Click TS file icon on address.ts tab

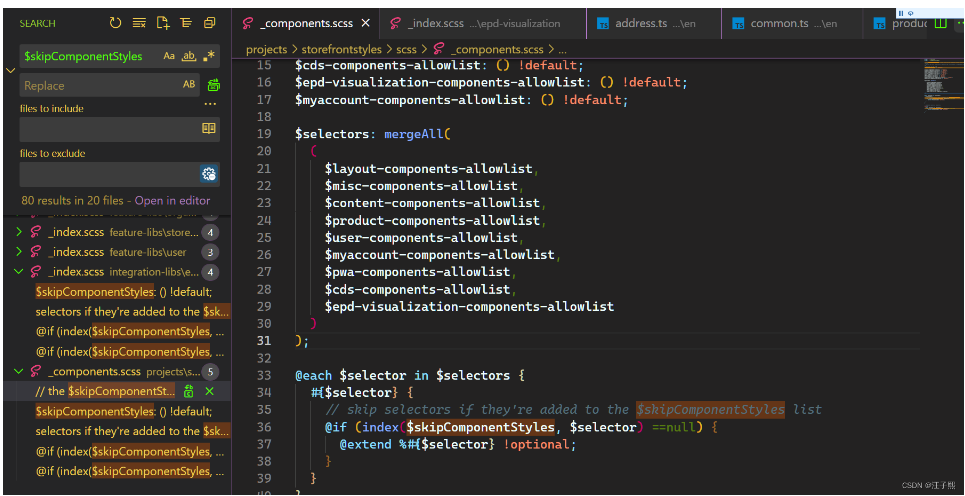[x=603, y=24]
